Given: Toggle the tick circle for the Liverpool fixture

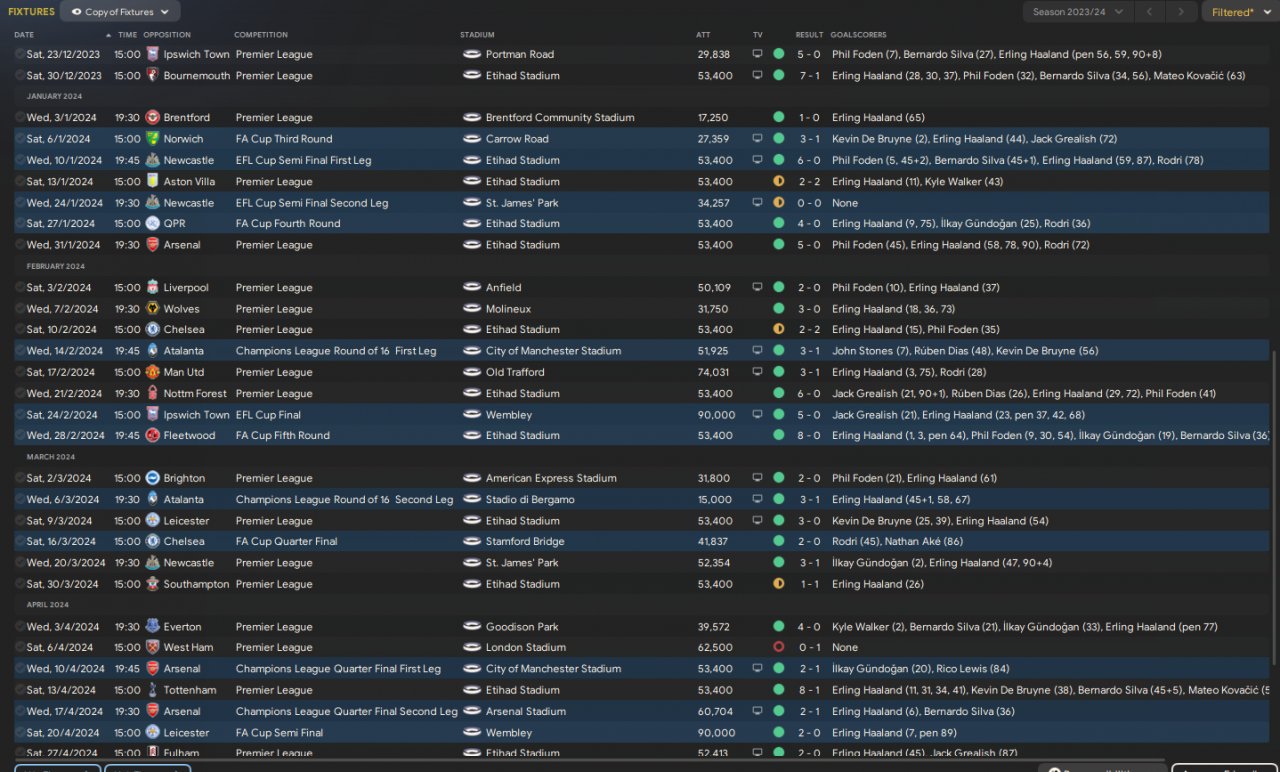Looking at the screenshot, I should (x=20, y=287).
